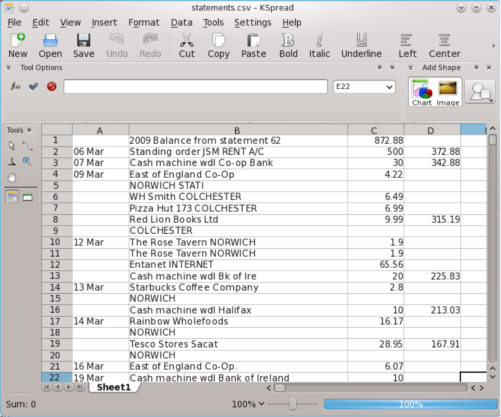Expand the hidden toolbar items arrow
Viewport: 501px width, 417px height.
[x=494, y=46]
